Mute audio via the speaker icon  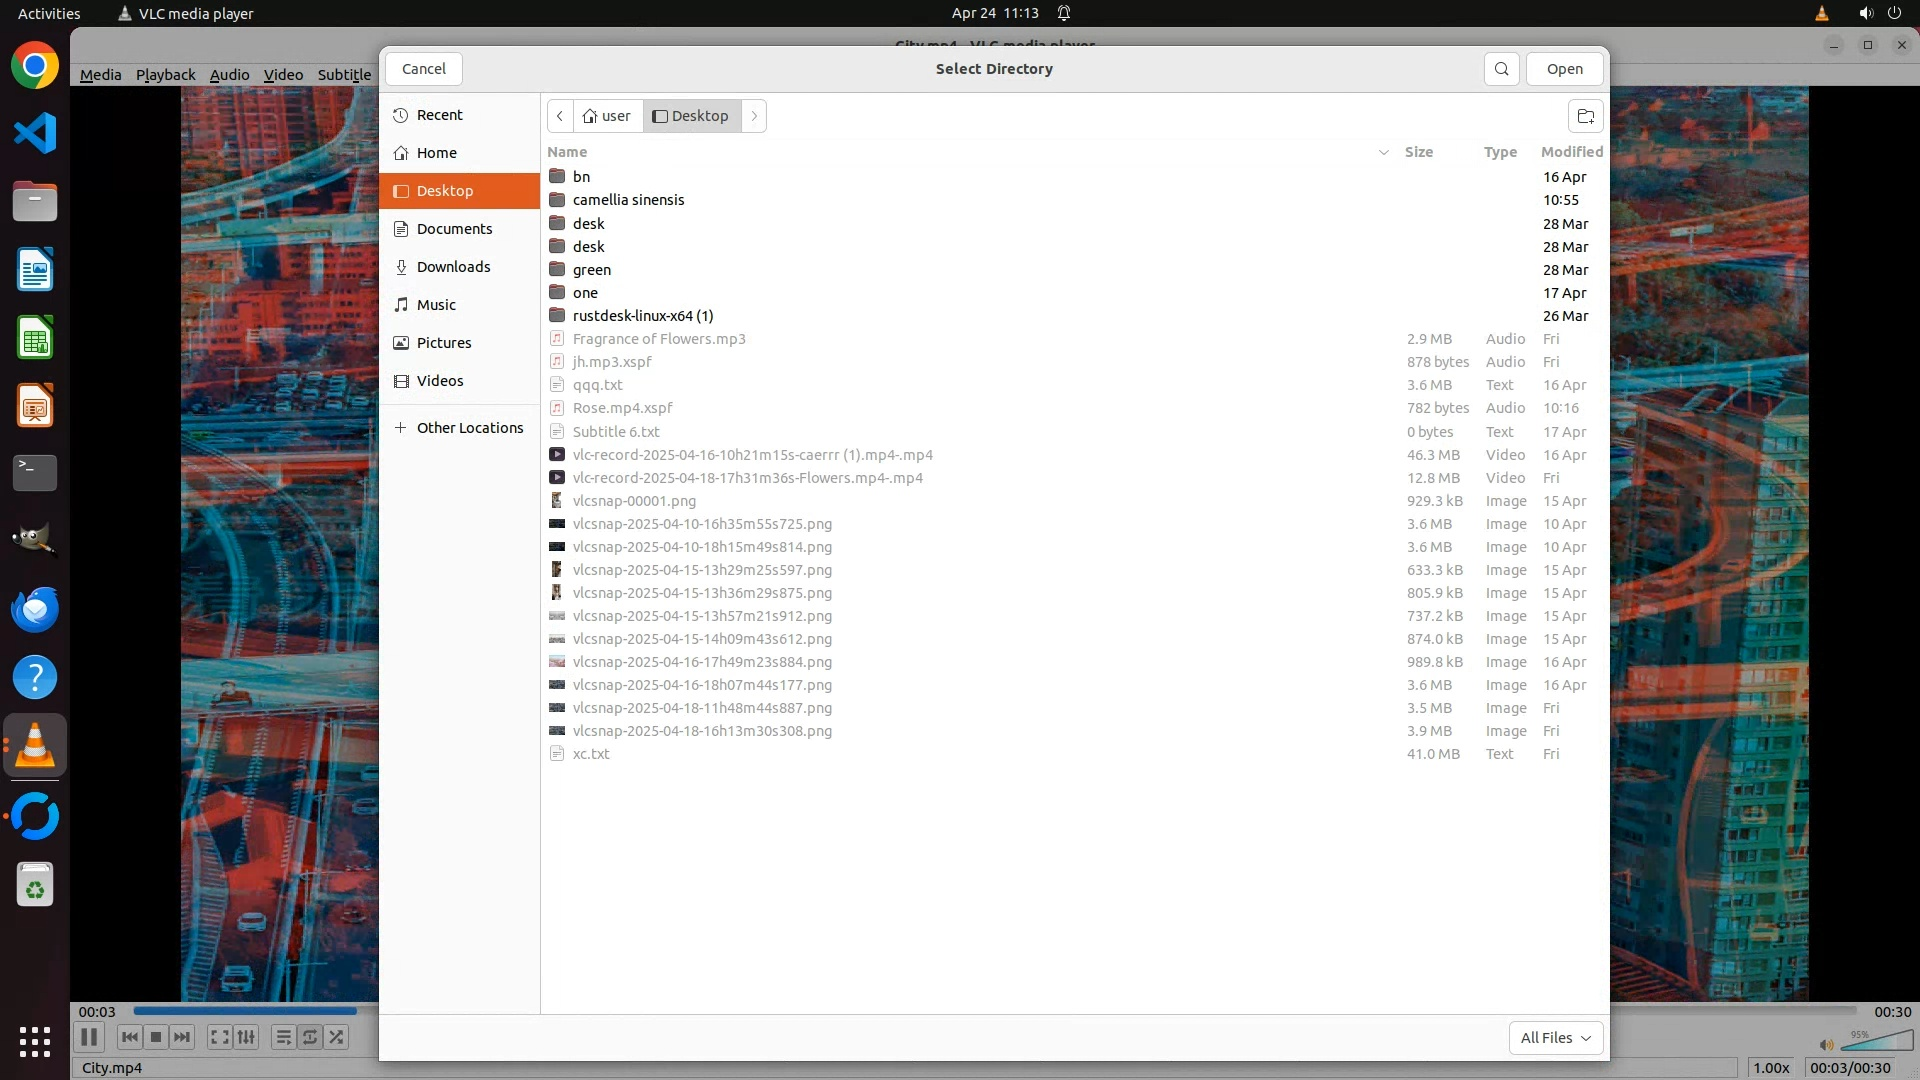click(x=1826, y=1045)
